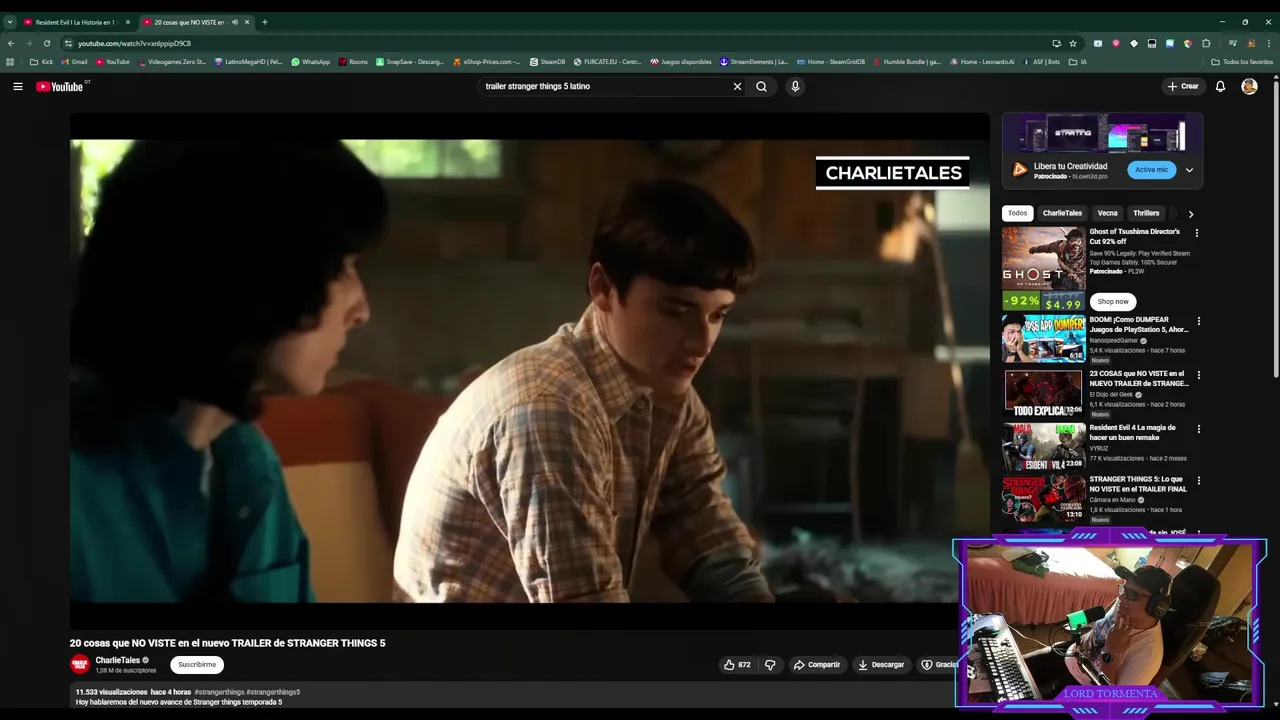
Task: Open options for BOOM Como DUMPEAR video
Action: click(x=1199, y=322)
